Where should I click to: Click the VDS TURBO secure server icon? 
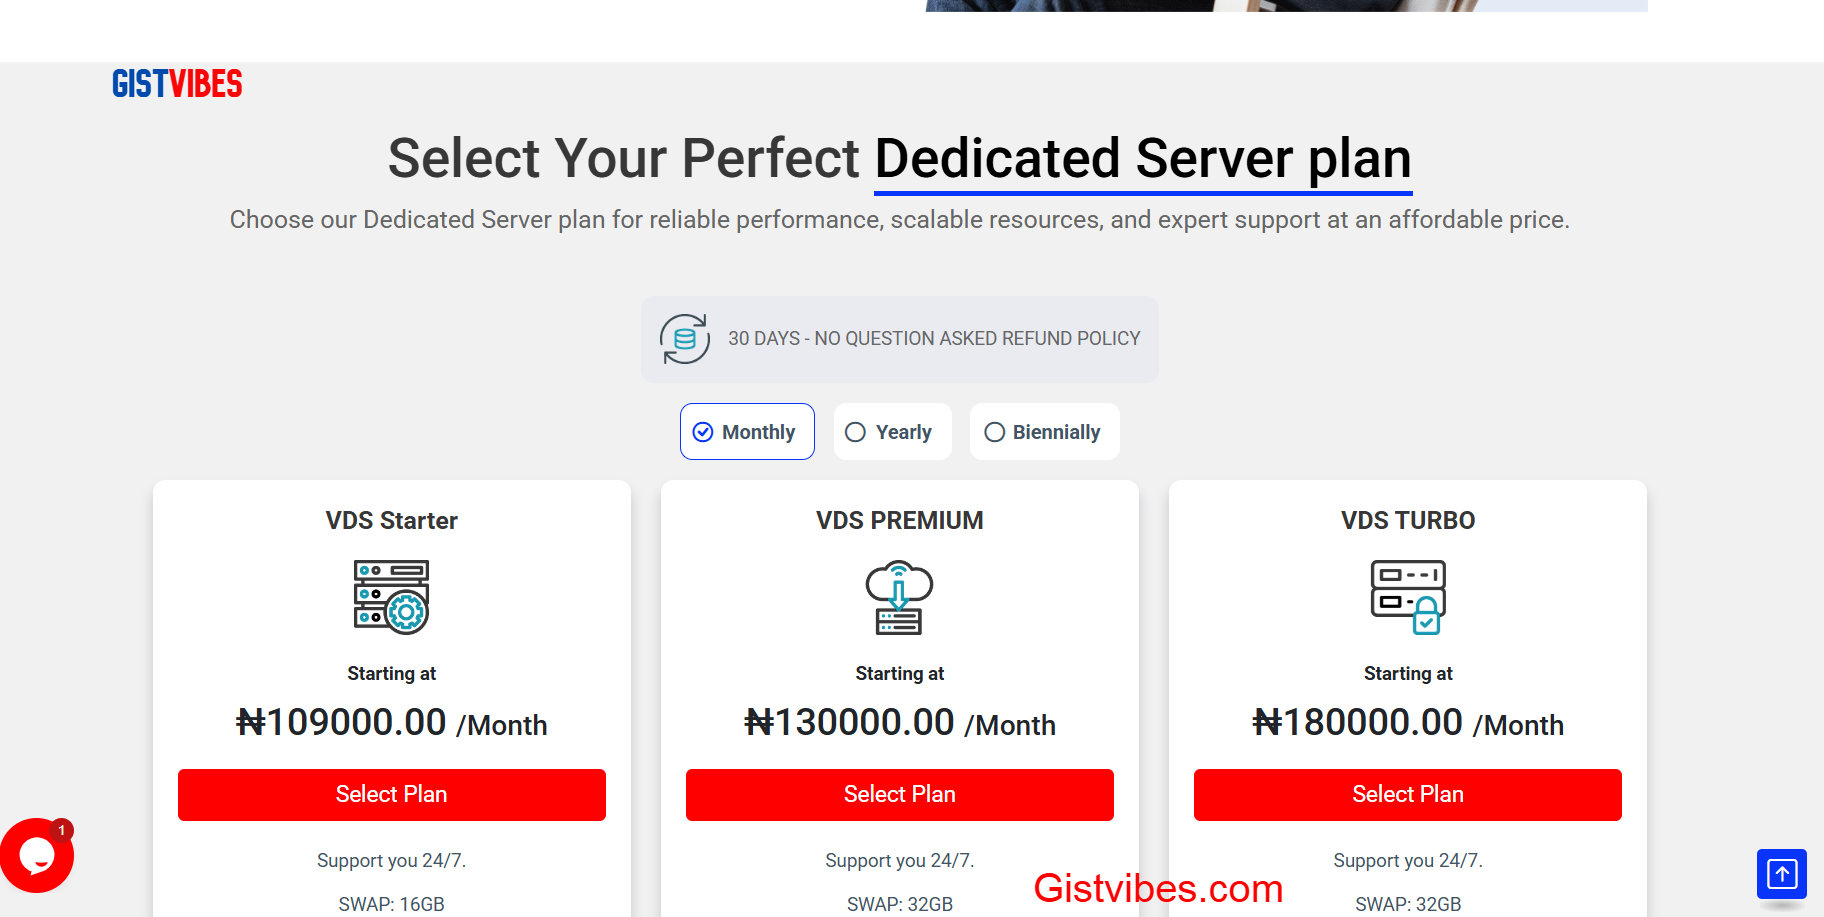[x=1408, y=597]
